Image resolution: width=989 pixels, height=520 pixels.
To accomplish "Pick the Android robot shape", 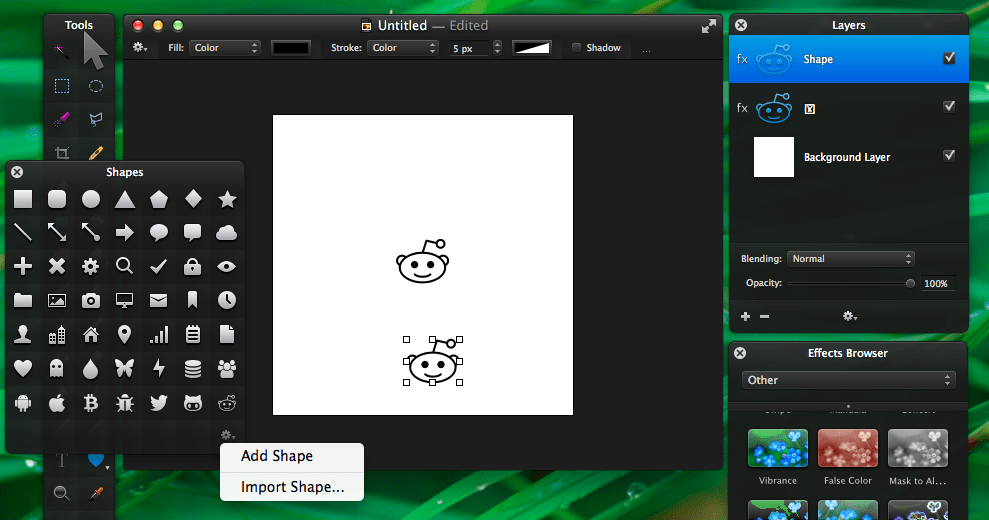I will coord(23,403).
